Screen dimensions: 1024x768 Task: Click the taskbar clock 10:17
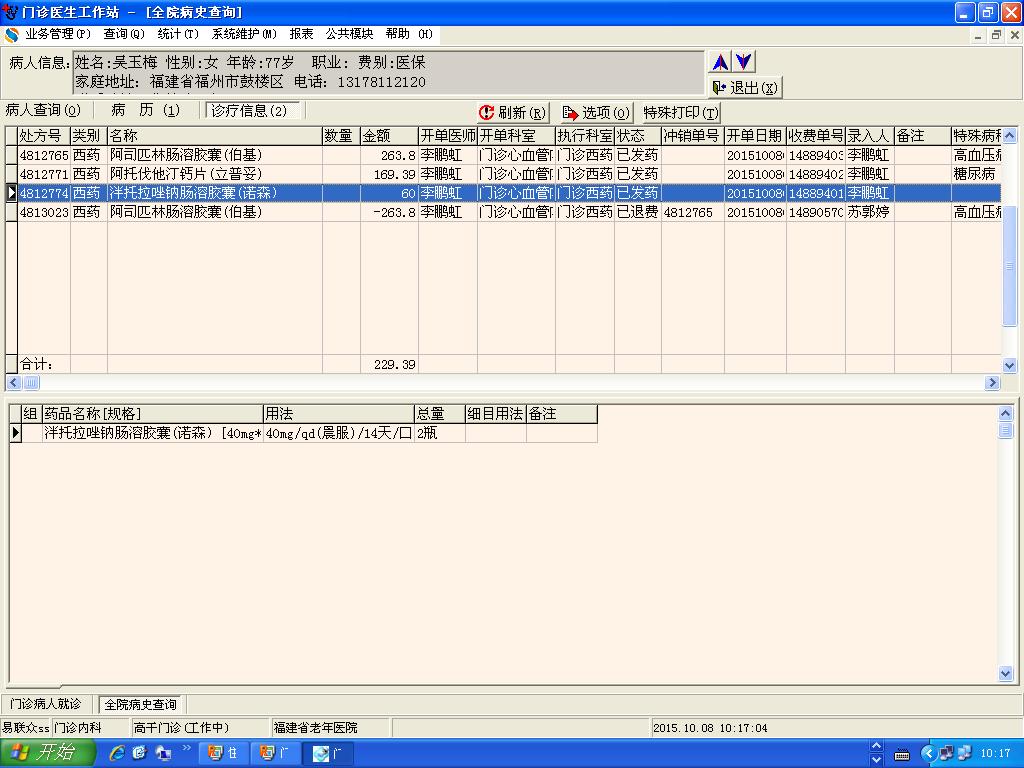(x=995, y=754)
